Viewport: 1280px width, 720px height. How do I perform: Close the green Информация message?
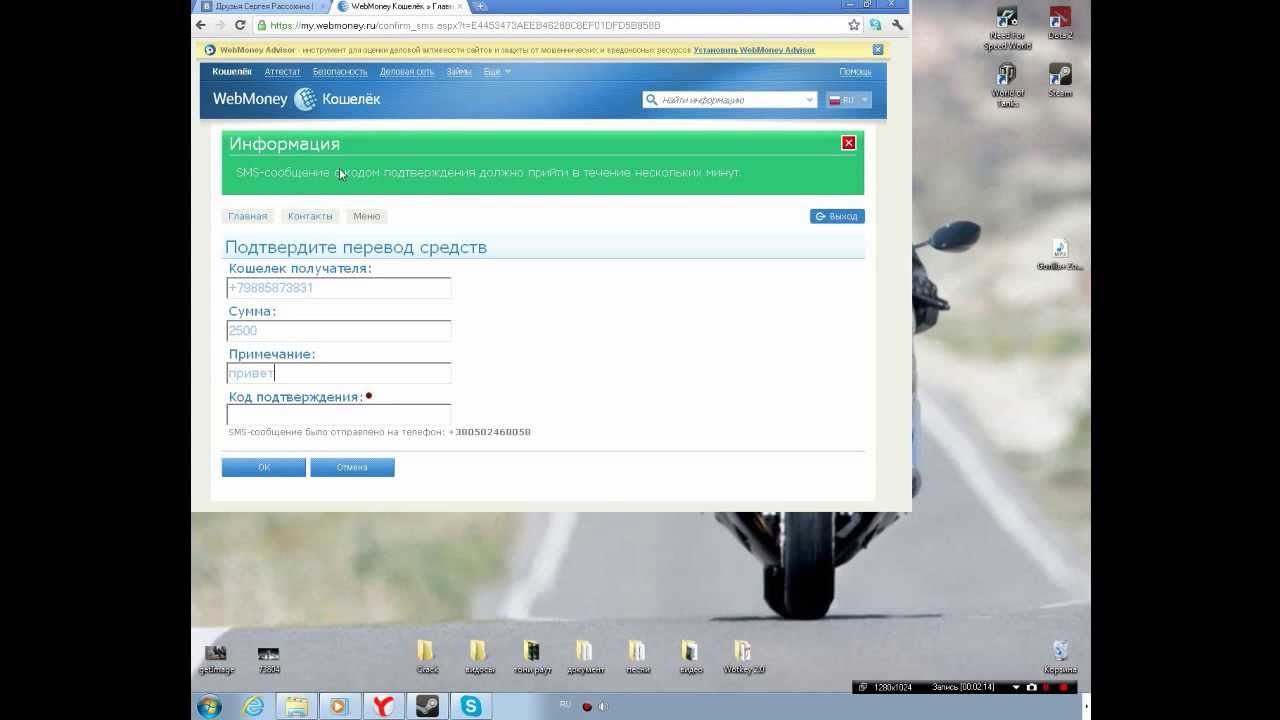(848, 143)
